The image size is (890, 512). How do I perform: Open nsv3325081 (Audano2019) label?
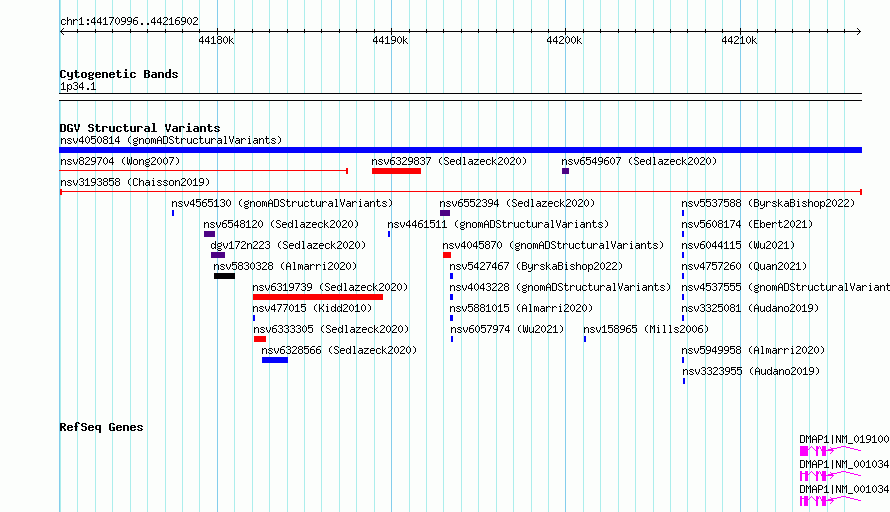tap(750, 308)
